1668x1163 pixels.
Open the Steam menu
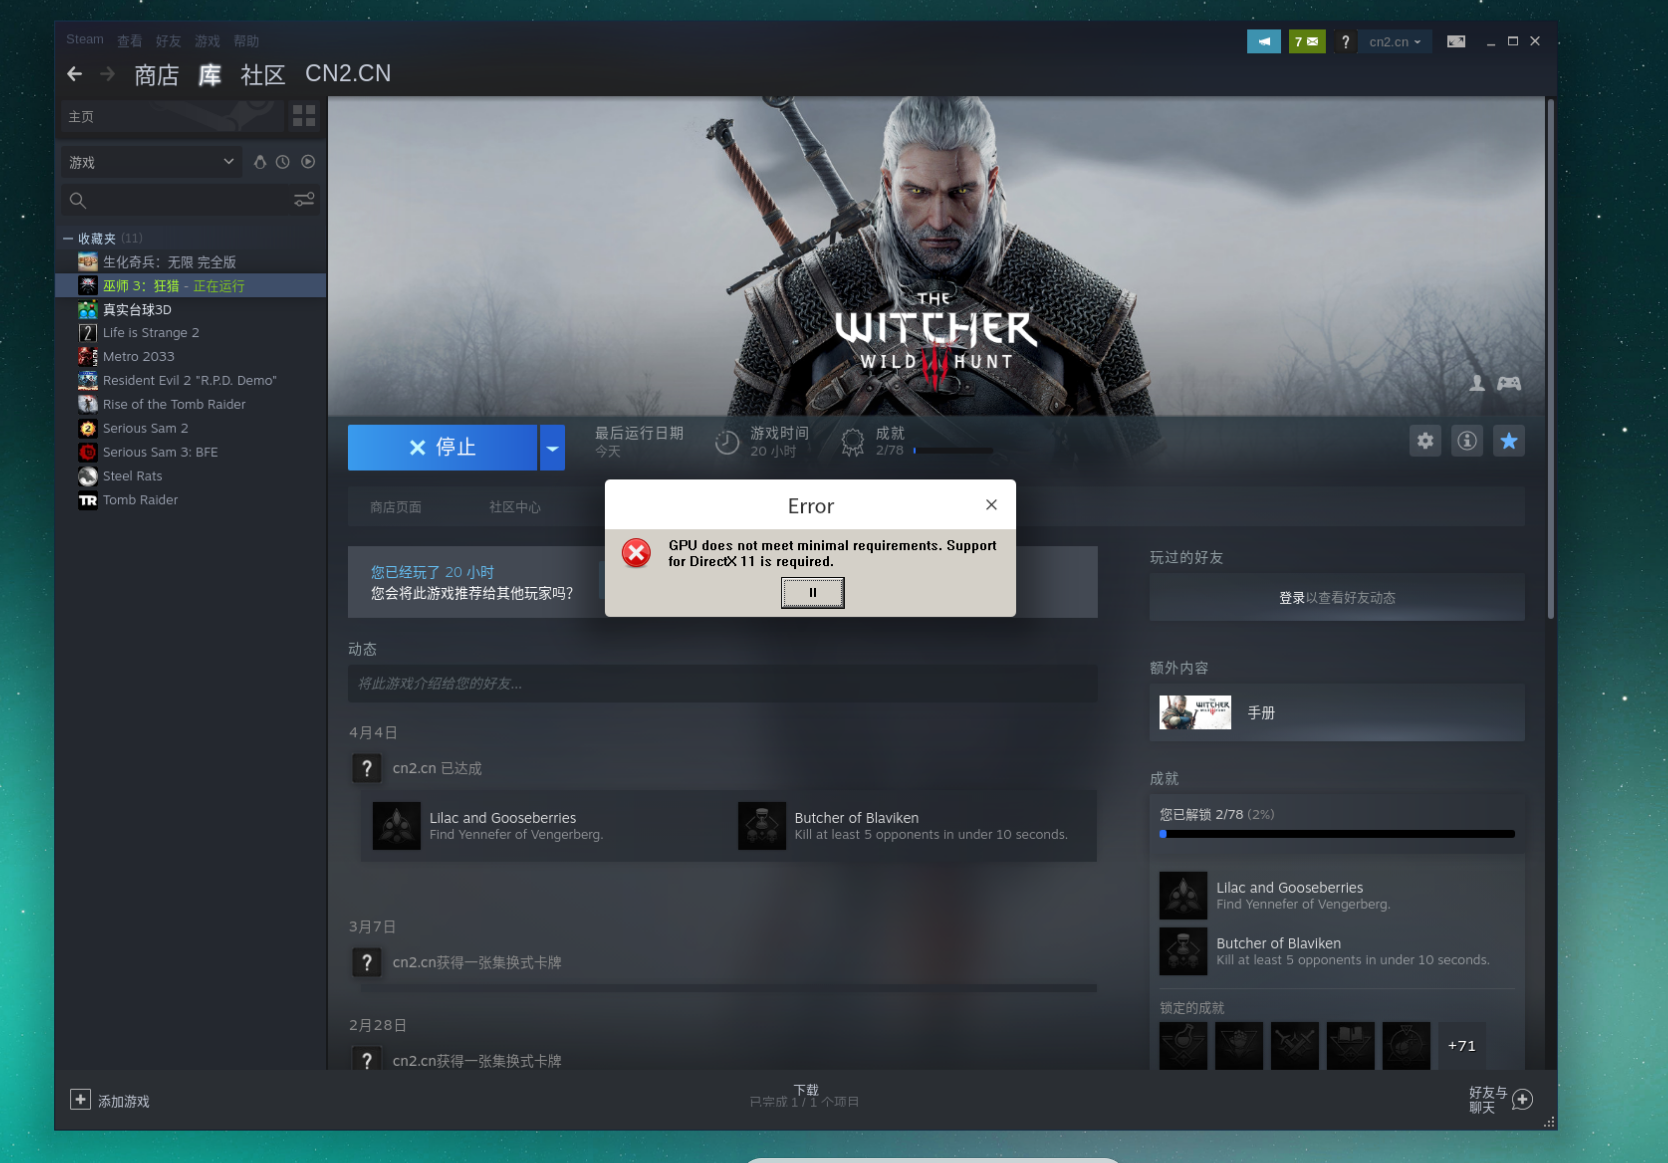(85, 40)
